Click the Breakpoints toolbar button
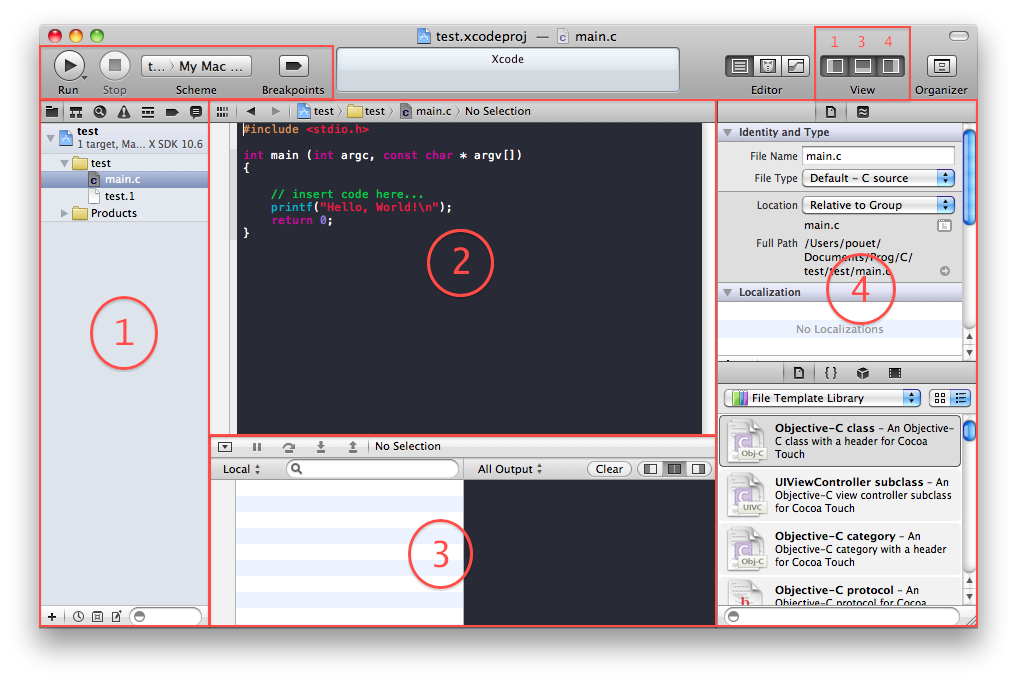This screenshot has height=682, width=1017. pyautogui.click(x=293, y=66)
